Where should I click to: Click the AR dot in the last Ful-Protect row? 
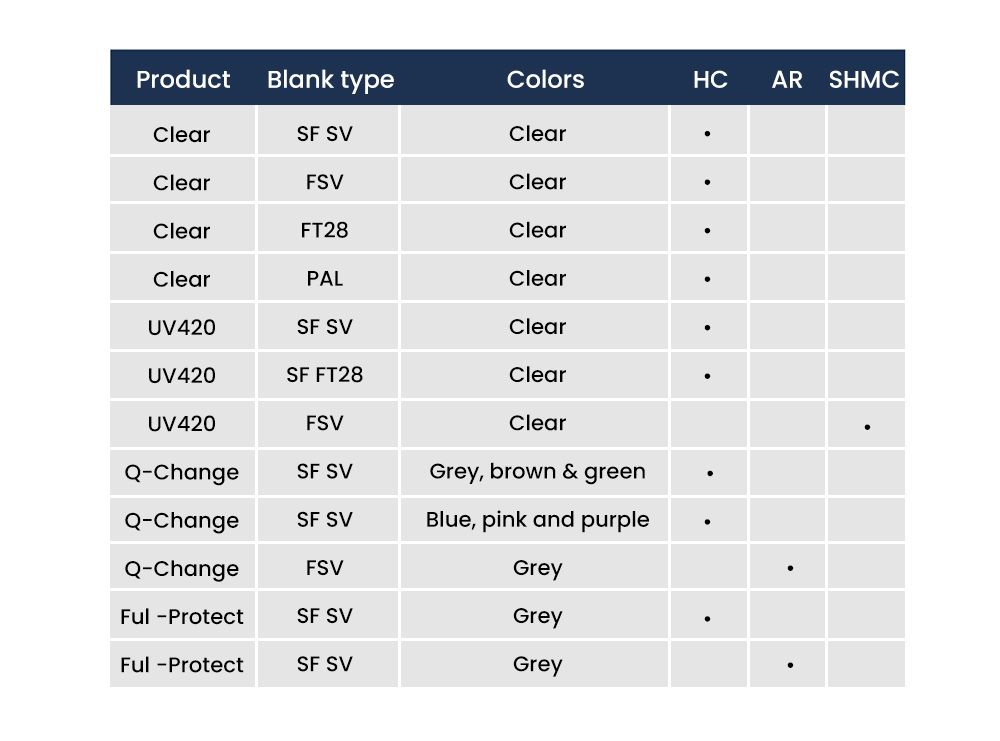790,665
